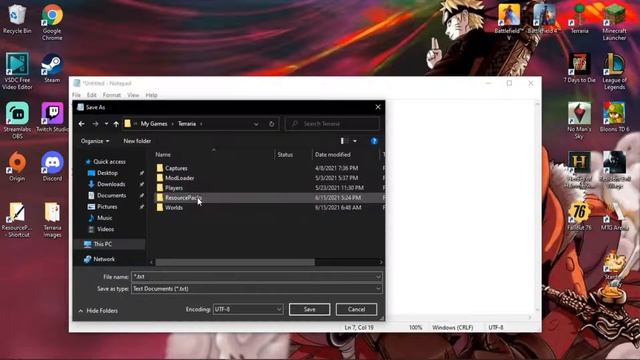Open Minecraft Launcher desktop shortcut

(614, 22)
